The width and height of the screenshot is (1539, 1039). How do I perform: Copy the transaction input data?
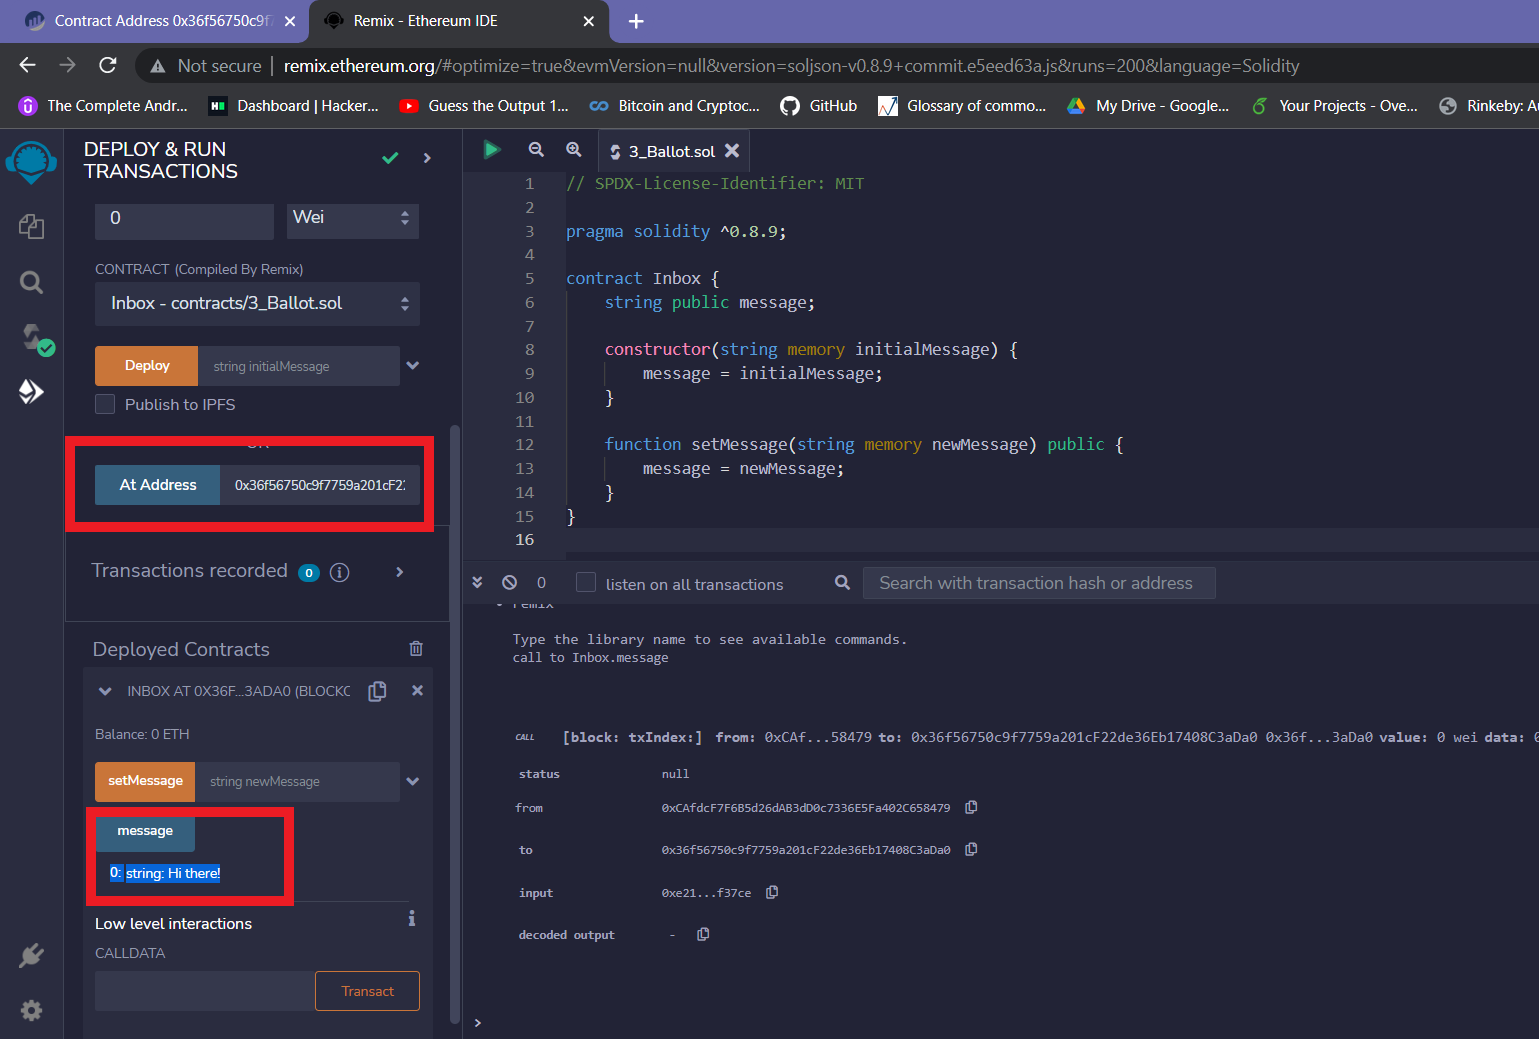coord(772,892)
